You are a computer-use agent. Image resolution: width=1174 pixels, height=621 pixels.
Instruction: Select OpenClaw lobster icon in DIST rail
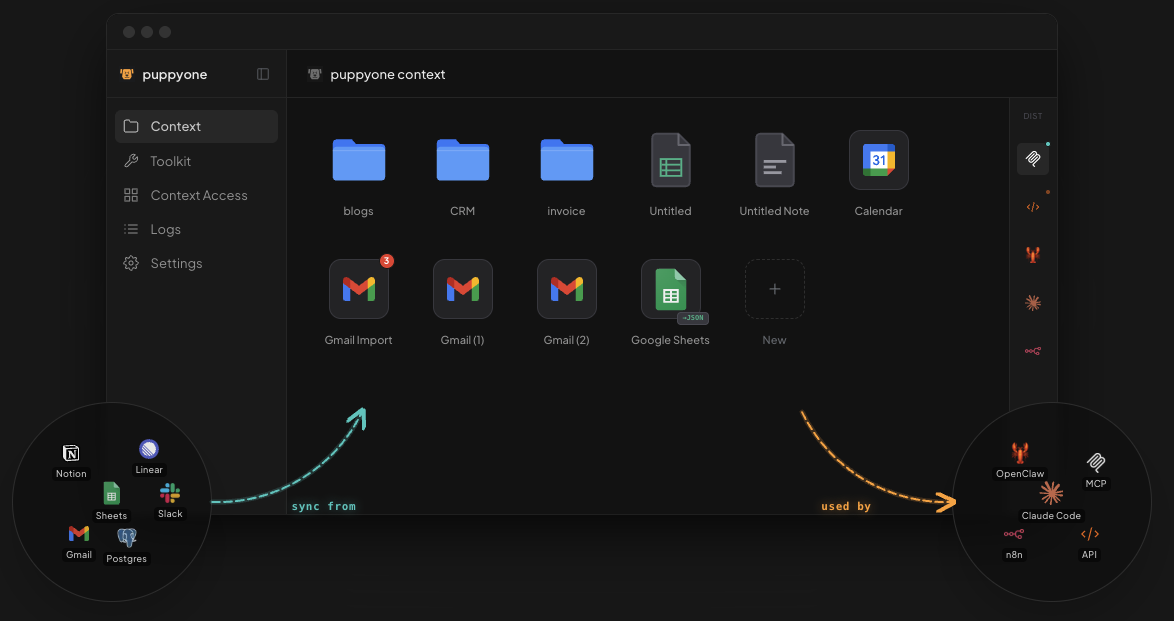pos(1032,255)
